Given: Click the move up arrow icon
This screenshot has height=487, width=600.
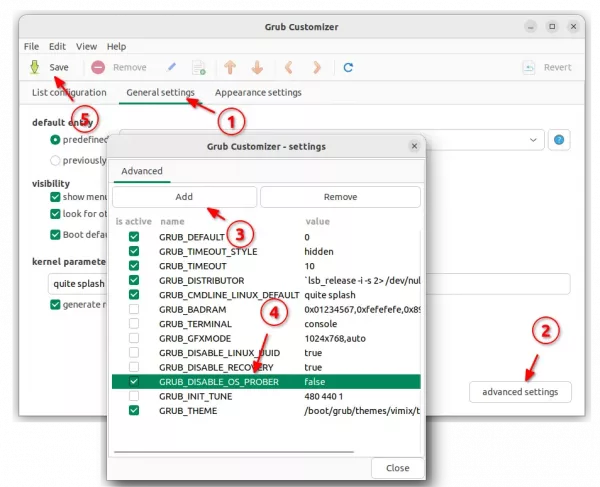Looking at the screenshot, I should click(x=230, y=67).
